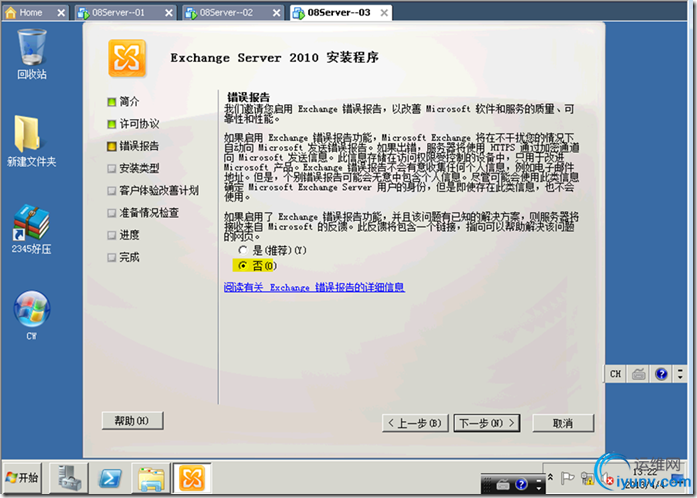The width and height of the screenshot is (697, 498).
Task: Open the 新建文件夹 folder on desktop
Action: click(x=31, y=141)
